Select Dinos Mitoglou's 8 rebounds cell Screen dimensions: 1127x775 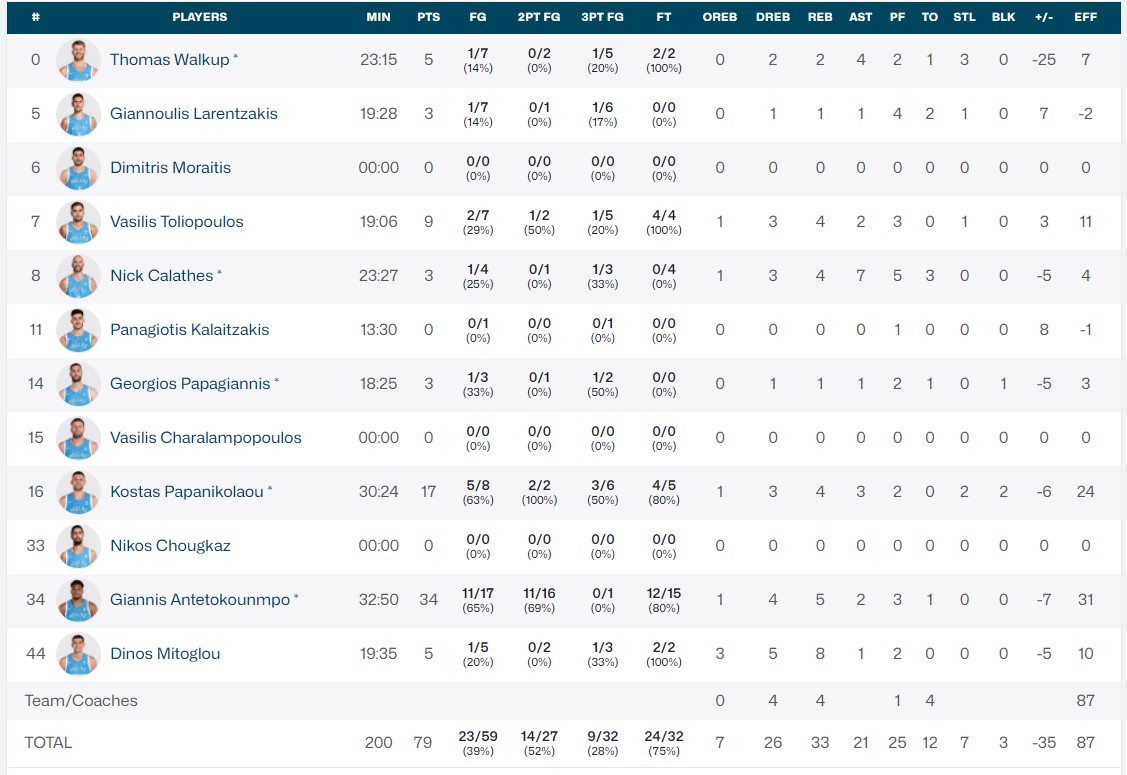click(x=820, y=654)
